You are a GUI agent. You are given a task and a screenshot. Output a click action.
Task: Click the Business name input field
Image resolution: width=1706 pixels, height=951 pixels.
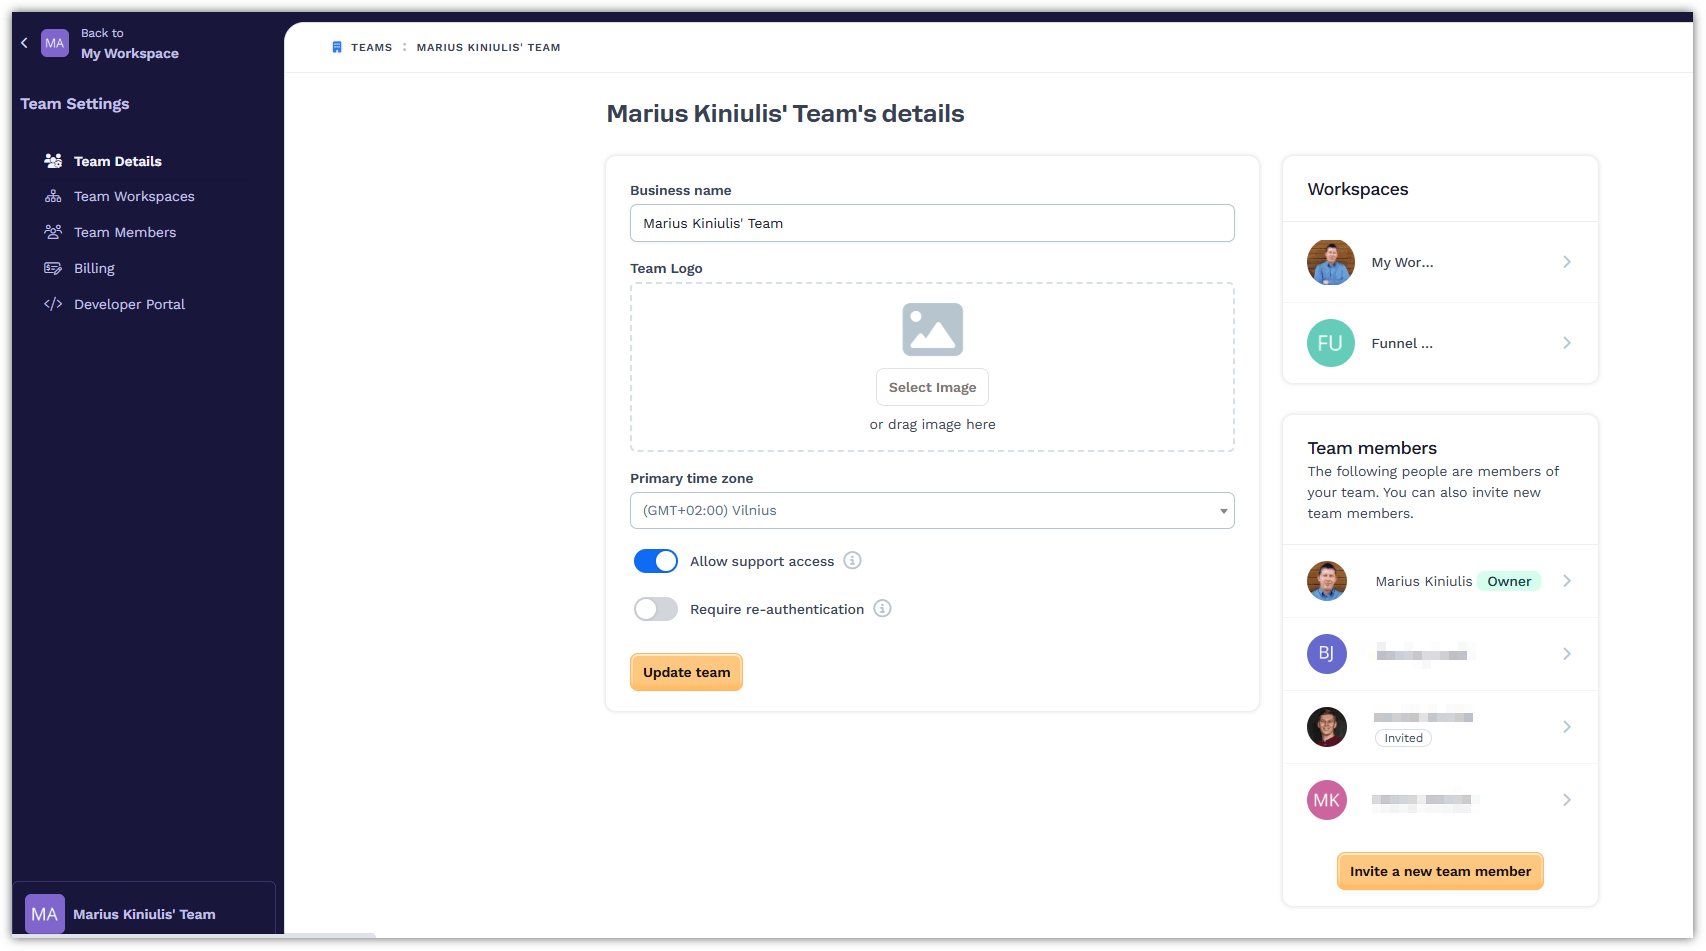coord(931,223)
